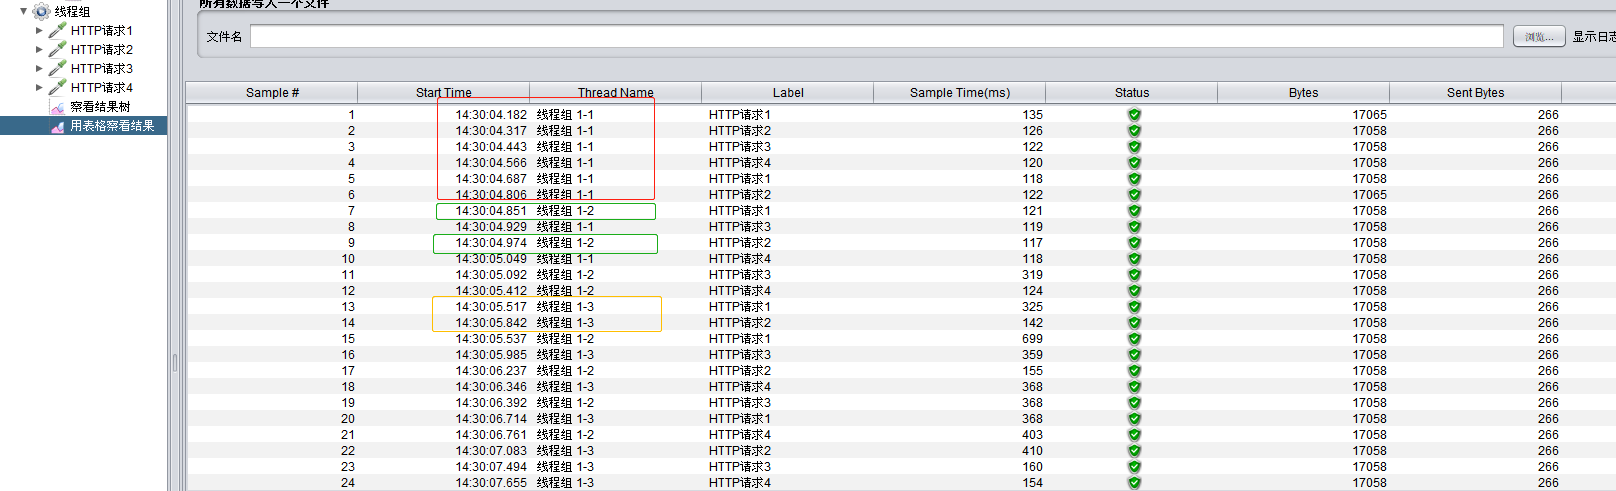Select start time 14:30:05.842 cell
Viewport: 1616px width, 491px height.
(x=491, y=323)
